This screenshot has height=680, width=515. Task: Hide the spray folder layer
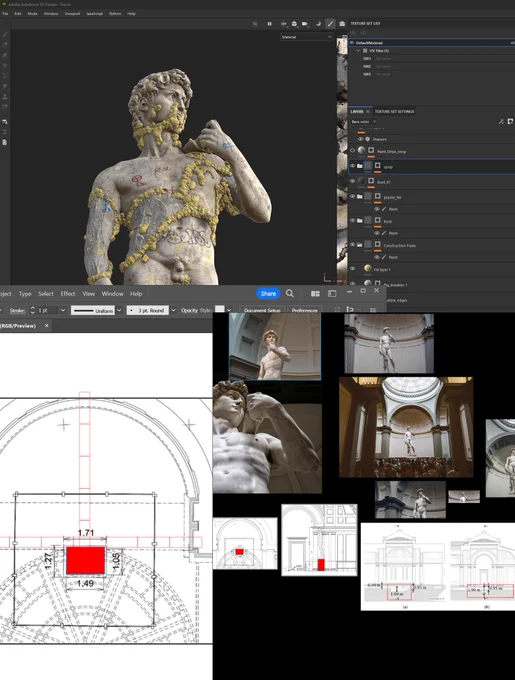(x=352, y=166)
